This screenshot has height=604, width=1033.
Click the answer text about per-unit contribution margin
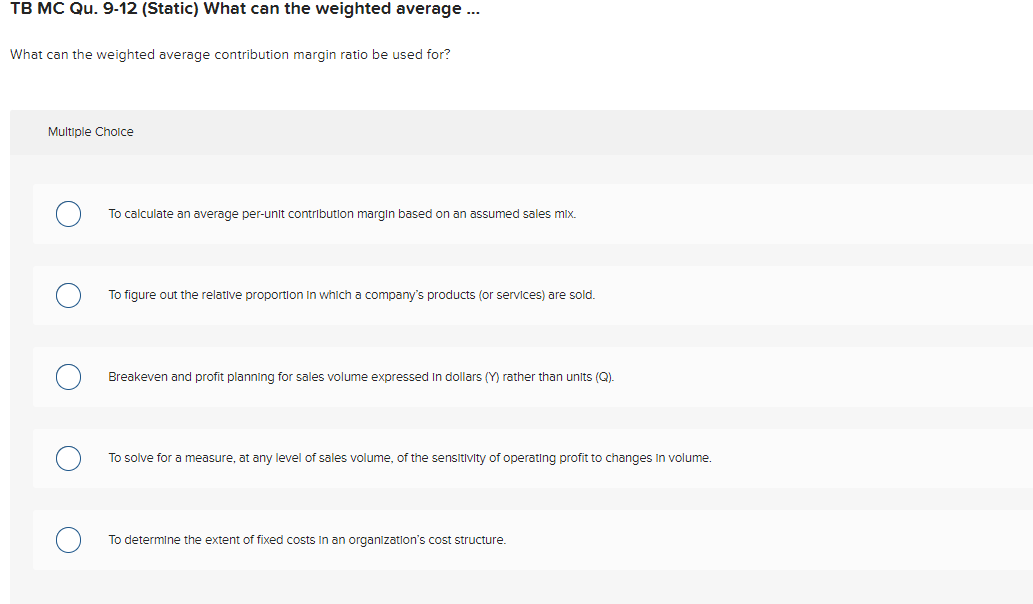pos(340,213)
